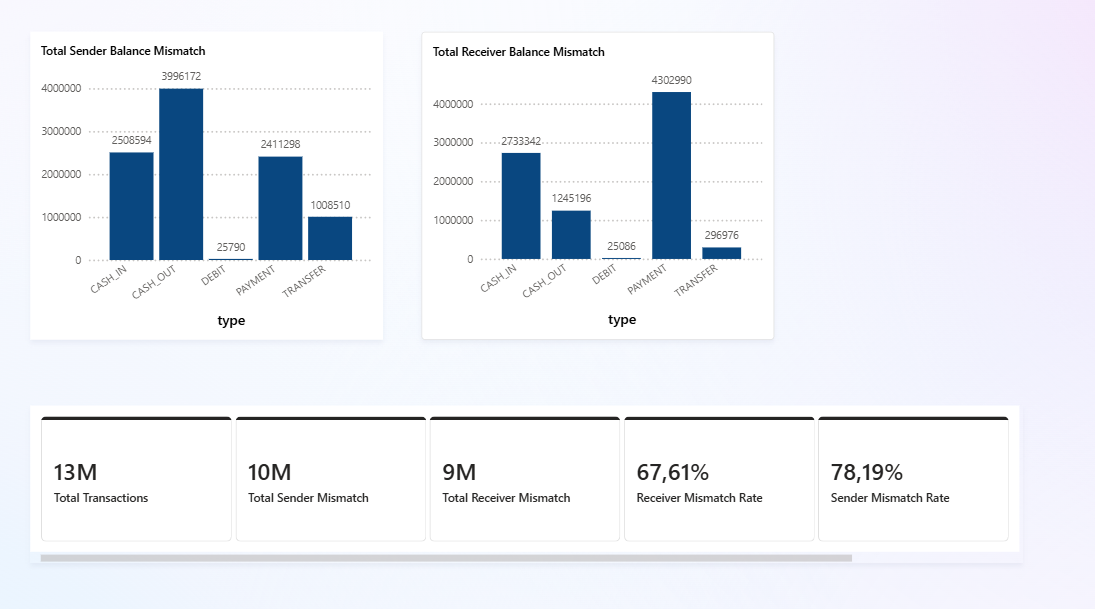Click the TRANSFER bar in Receiver chart

click(721, 253)
